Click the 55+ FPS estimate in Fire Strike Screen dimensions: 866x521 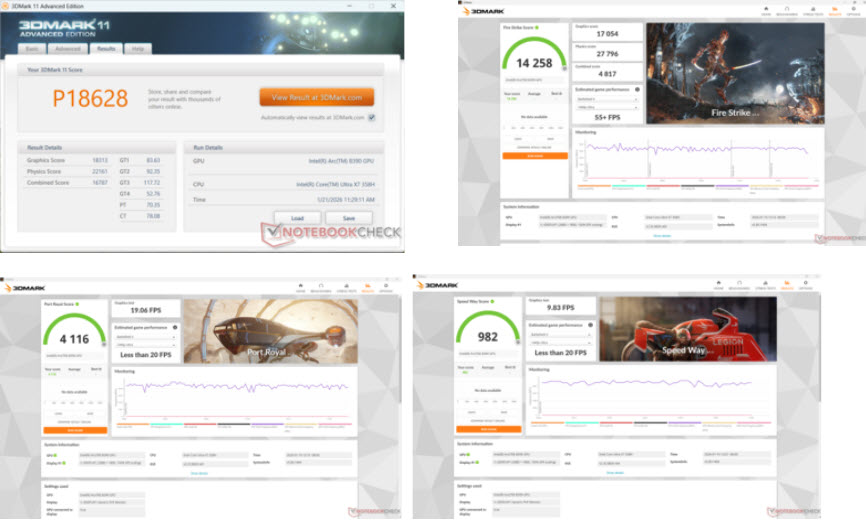click(607, 118)
